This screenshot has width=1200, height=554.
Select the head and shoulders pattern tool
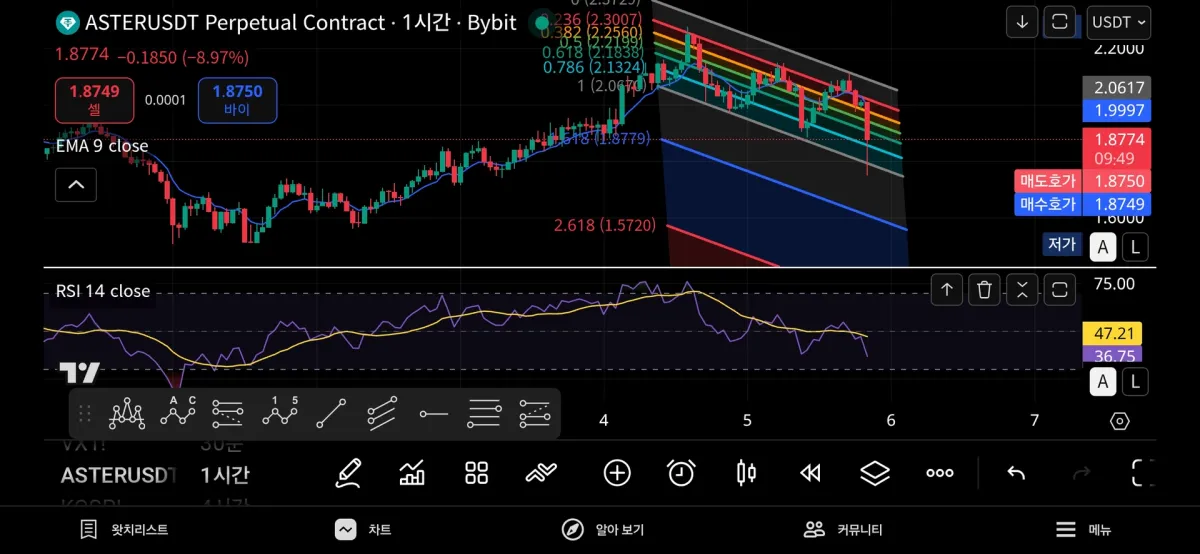(128, 413)
